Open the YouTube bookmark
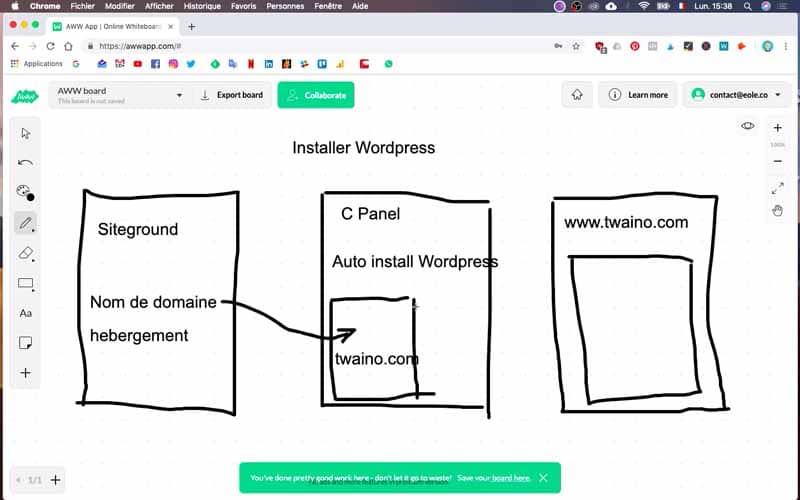 click(x=137, y=64)
